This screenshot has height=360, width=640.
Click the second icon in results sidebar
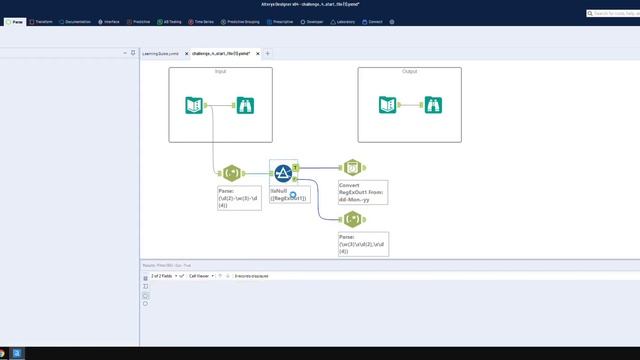pyautogui.click(x=145, y=287)
